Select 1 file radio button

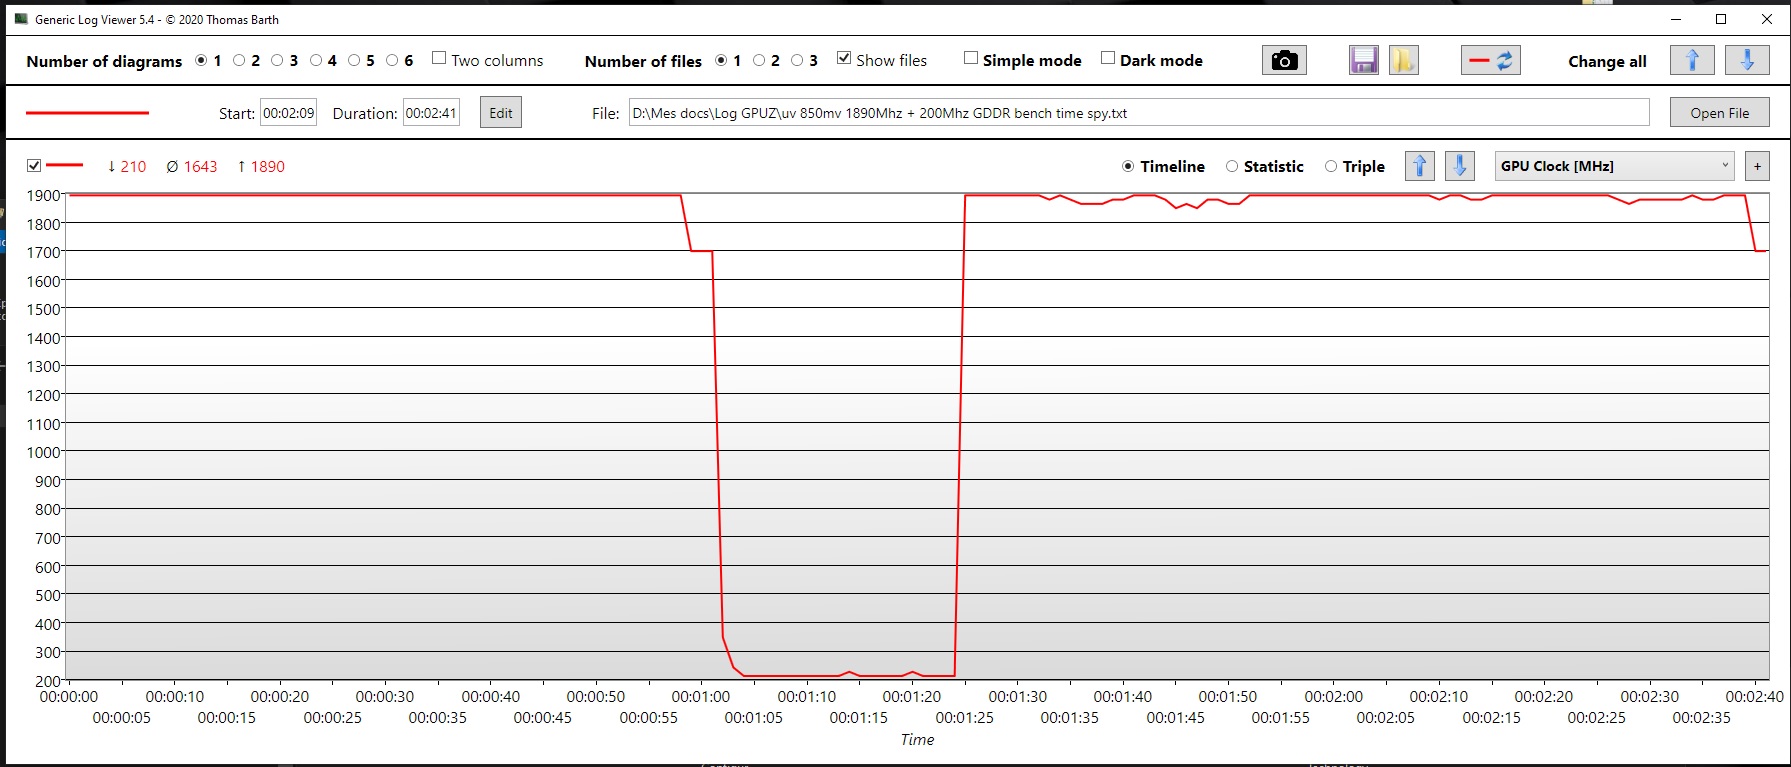pos(721,60)
